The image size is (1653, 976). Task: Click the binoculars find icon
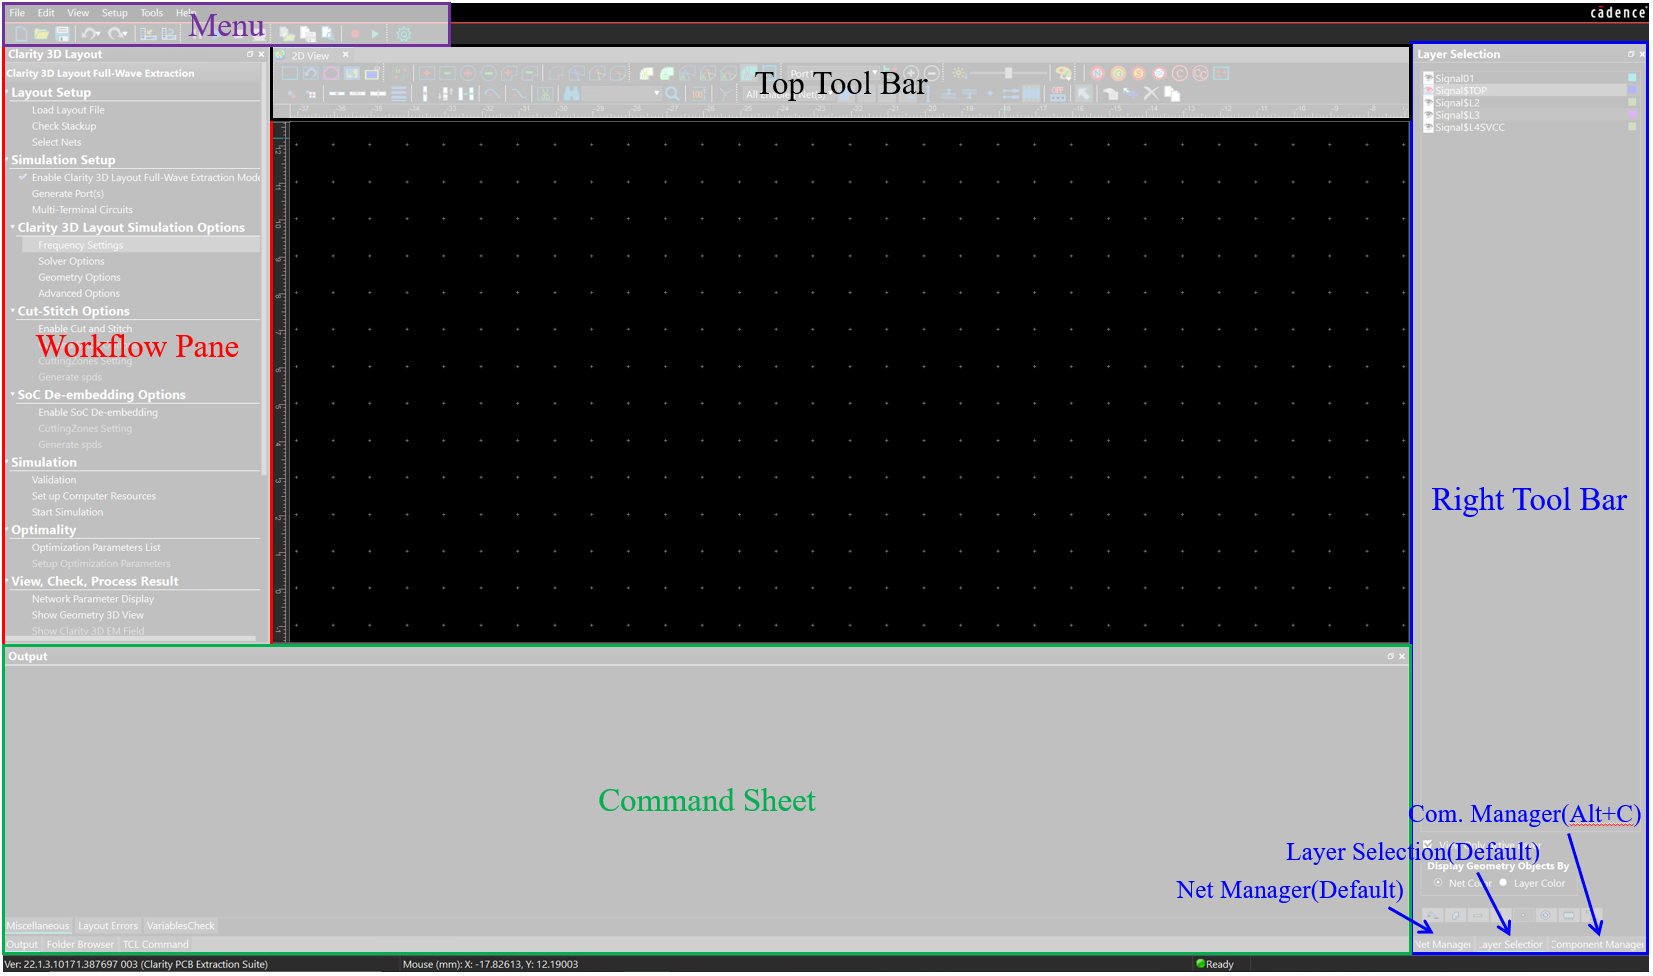tap(572, 93)
